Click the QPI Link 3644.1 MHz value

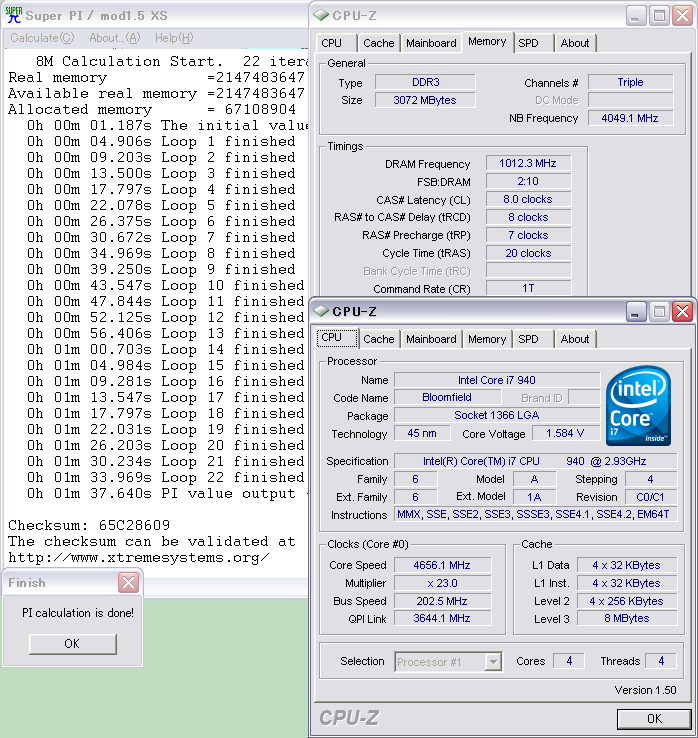(x=442, y=618)
